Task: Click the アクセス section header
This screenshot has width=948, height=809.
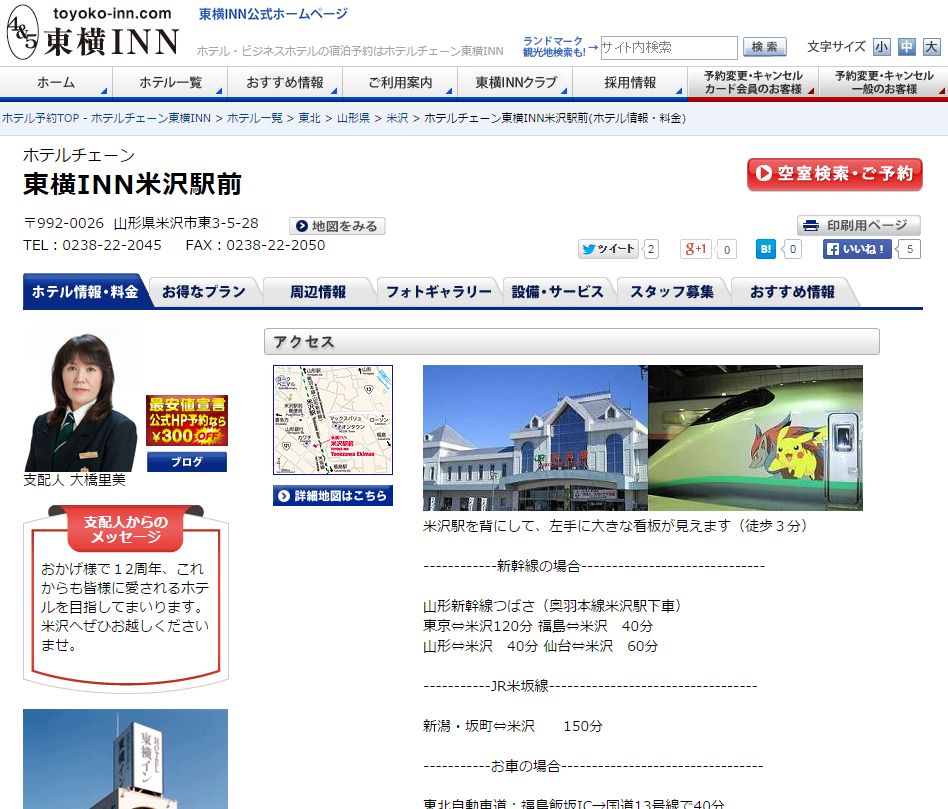Action: (x=571, y=342)
